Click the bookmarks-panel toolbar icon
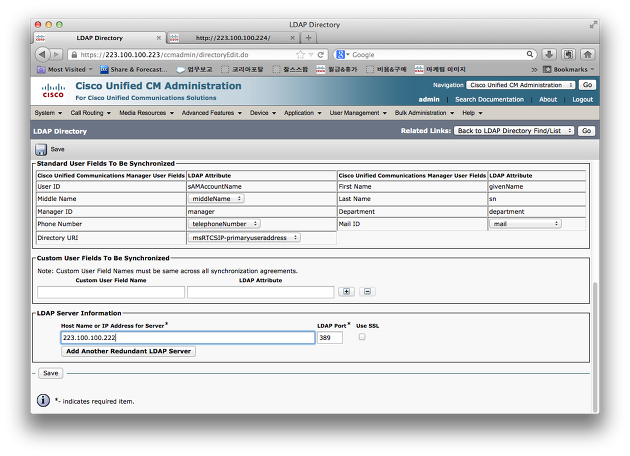The height and width of the screenshot is (456, 630). [x=569, y=54]
